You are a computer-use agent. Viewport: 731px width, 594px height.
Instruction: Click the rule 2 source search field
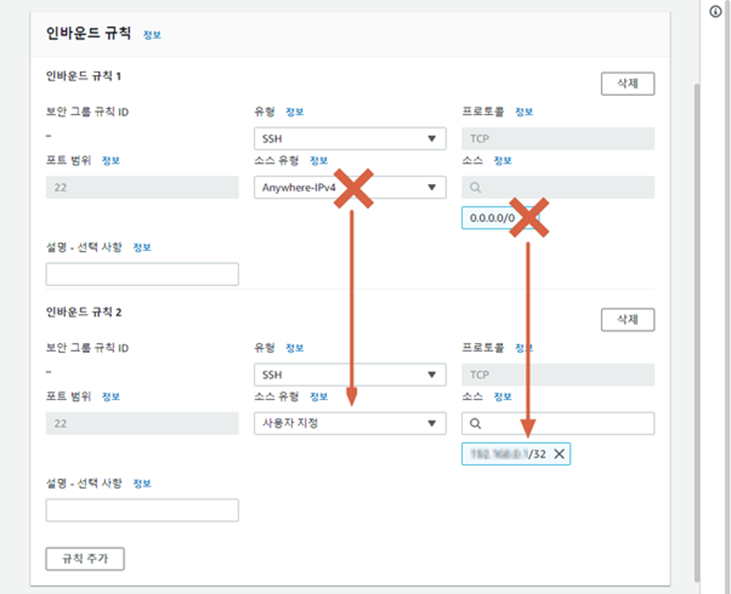558,423
